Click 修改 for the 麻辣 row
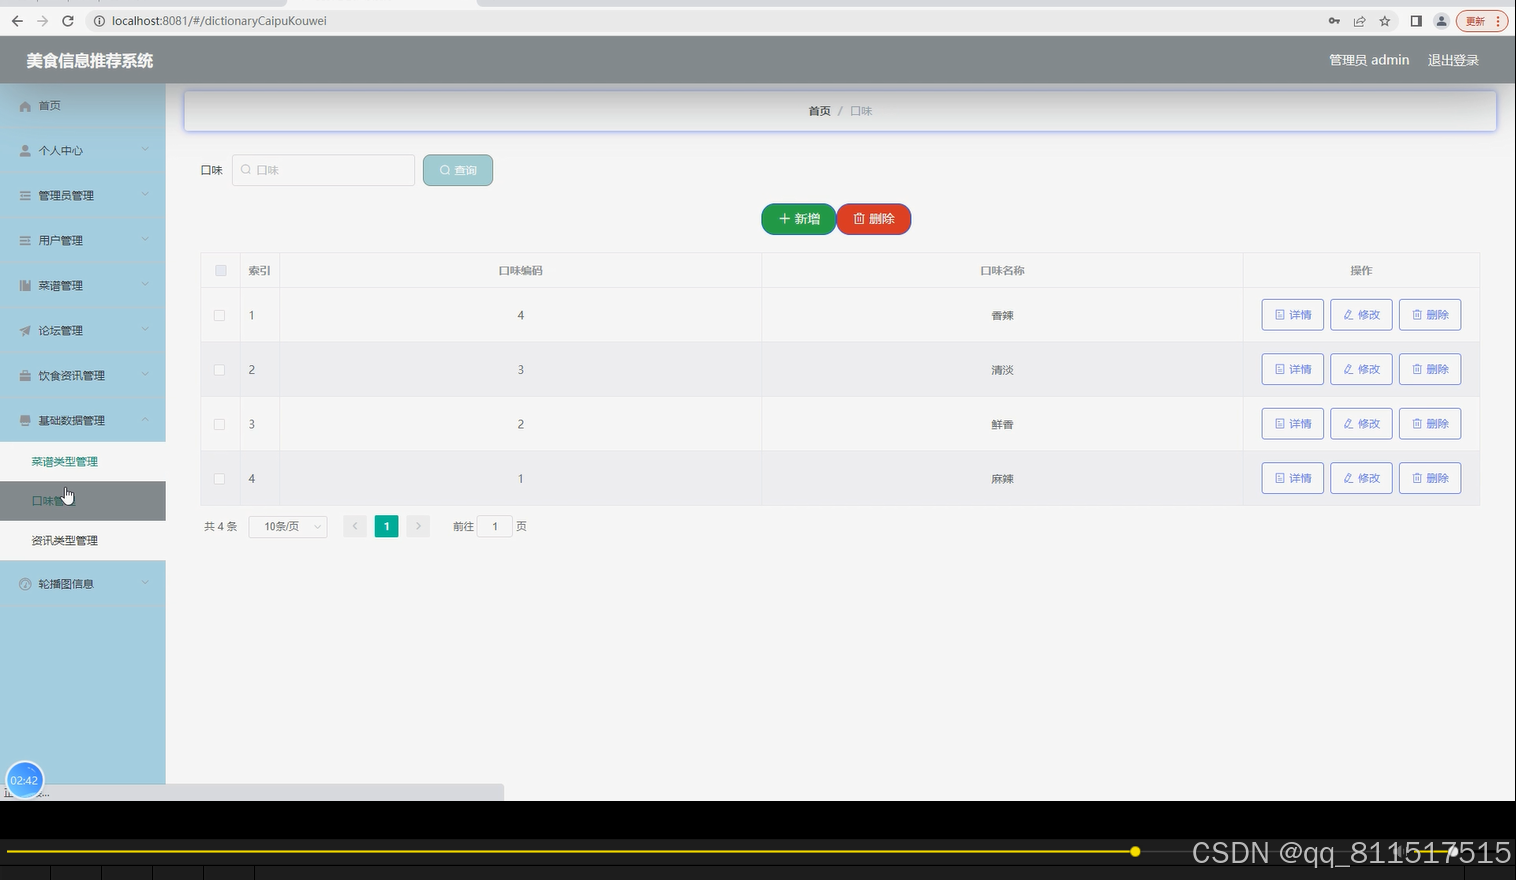The height and width of the screenshot is (880, 1516). tap(1361, 479)
